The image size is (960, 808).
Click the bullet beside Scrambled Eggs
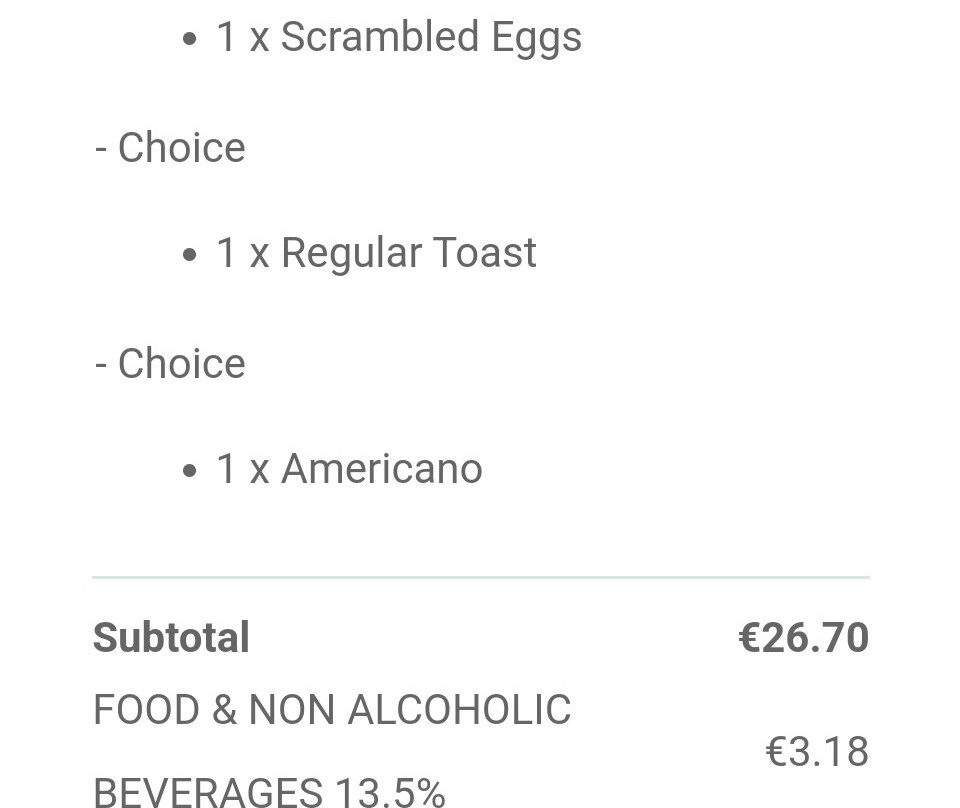pos(190,39)
